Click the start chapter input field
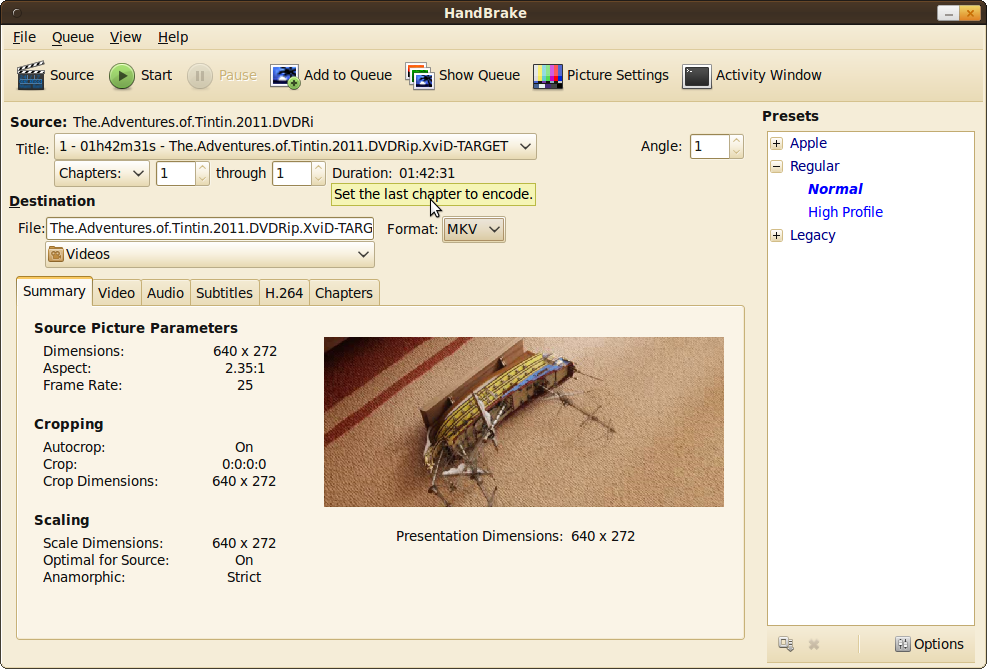The height and width of the screenshot is (669, 987). click(176, 173)
